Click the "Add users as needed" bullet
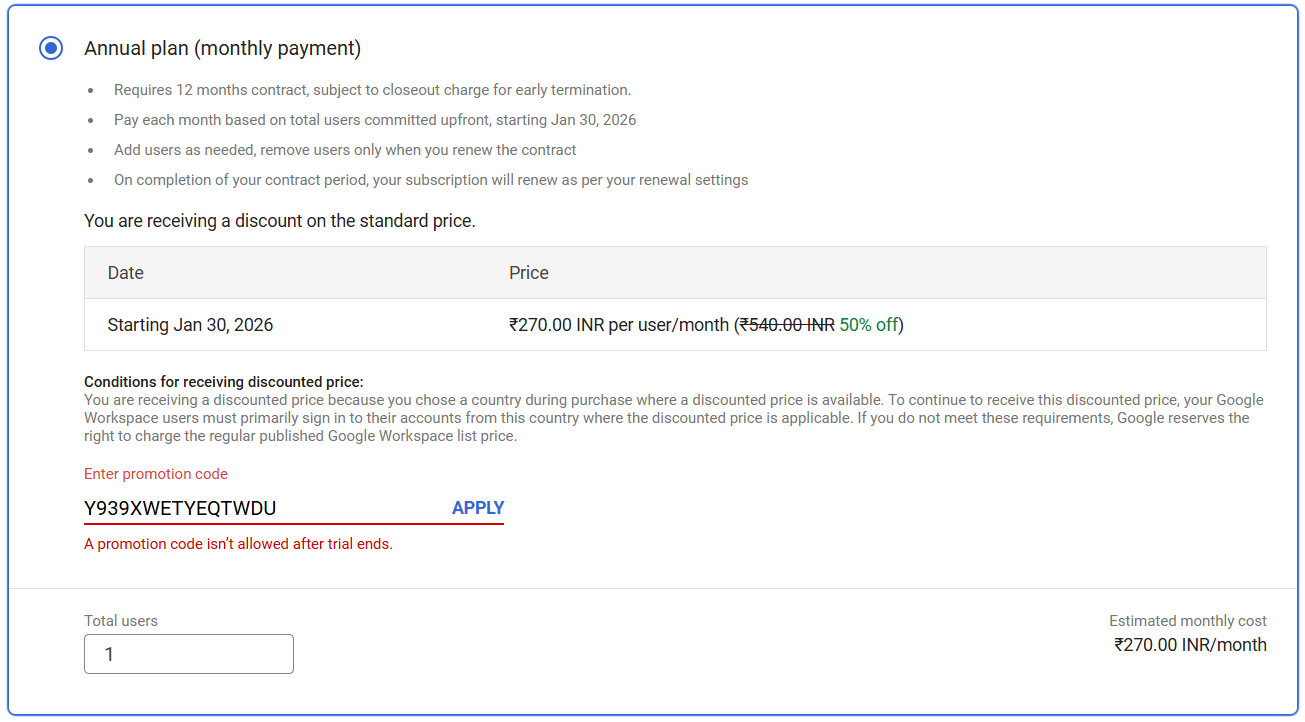1305x722 pixels. [x=345, y=150]
